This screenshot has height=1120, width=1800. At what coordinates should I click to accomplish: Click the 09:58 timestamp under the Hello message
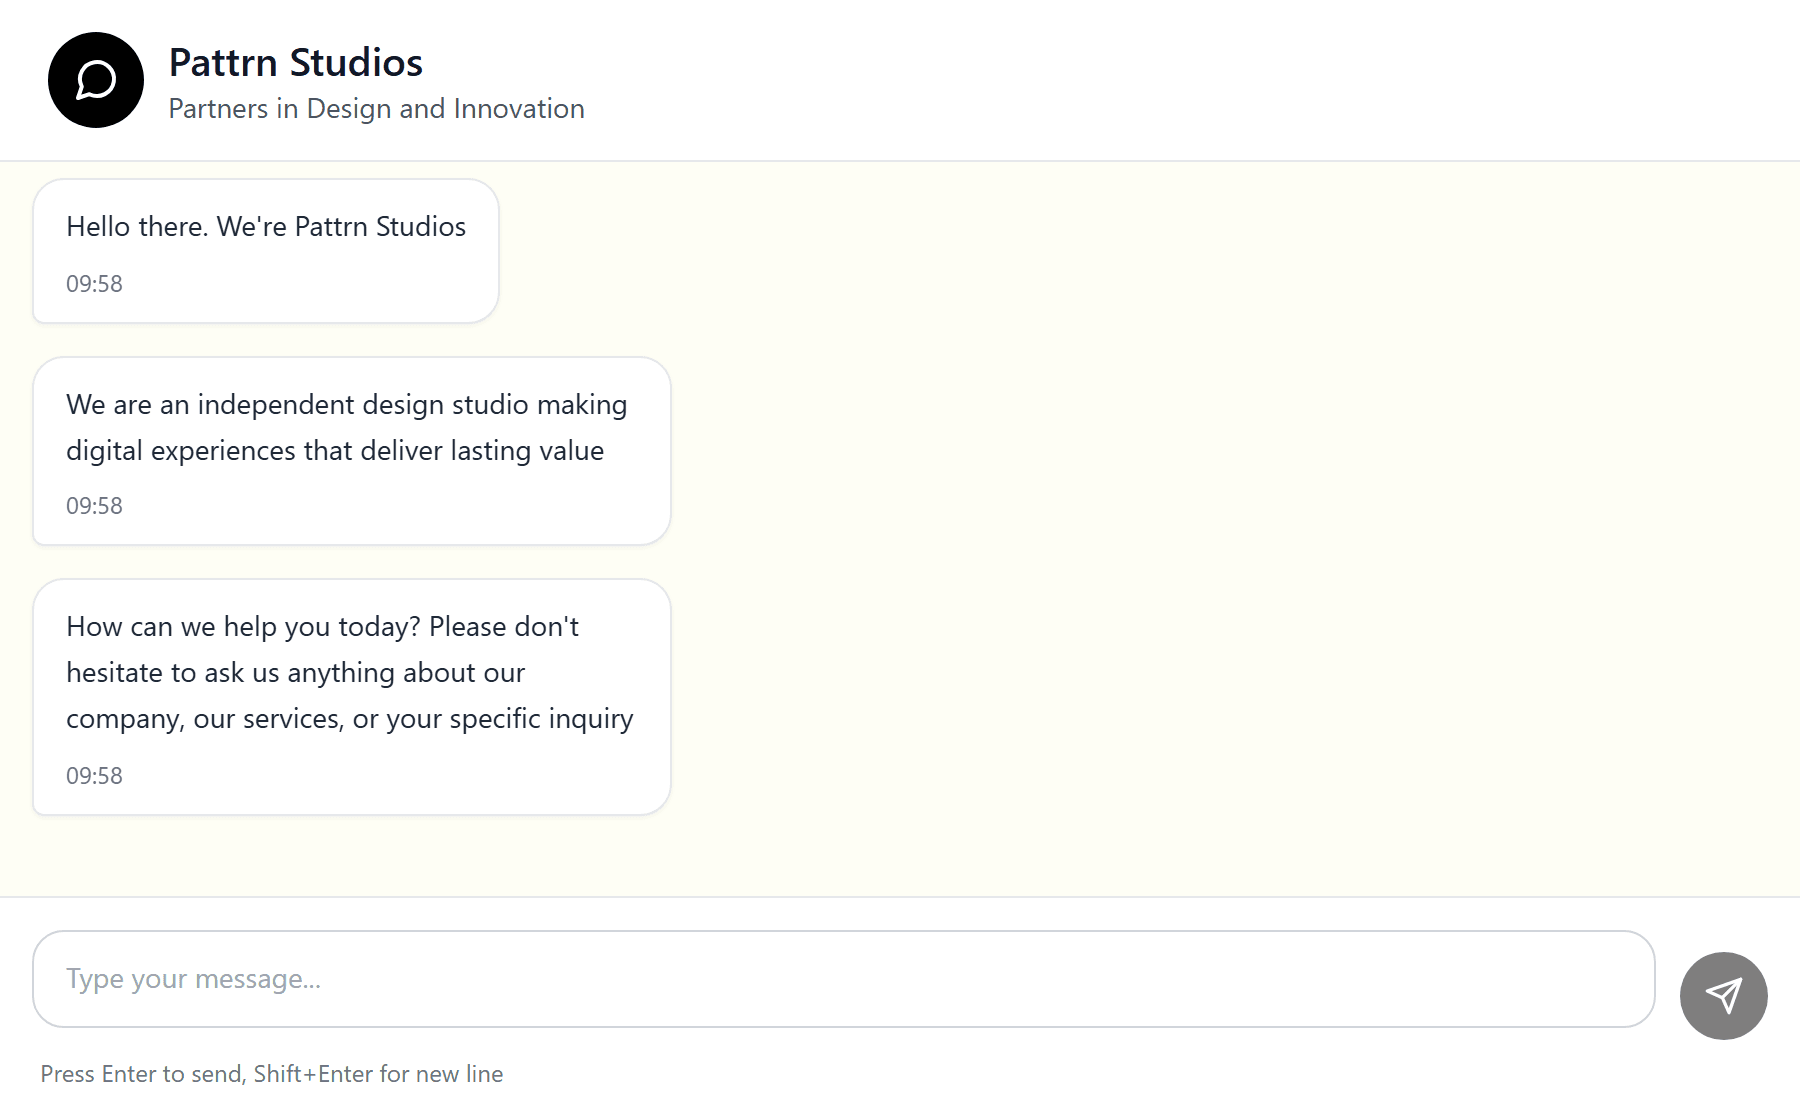click(x=94, y=284)
